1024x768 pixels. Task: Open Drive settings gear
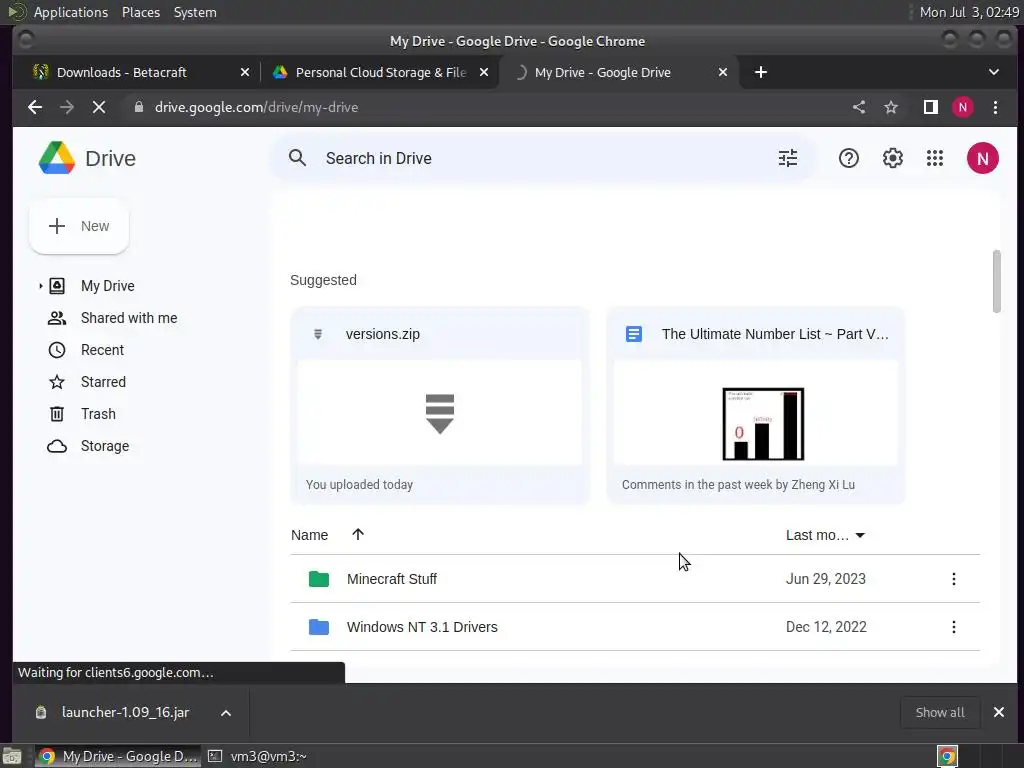click(x=892, y=158)
